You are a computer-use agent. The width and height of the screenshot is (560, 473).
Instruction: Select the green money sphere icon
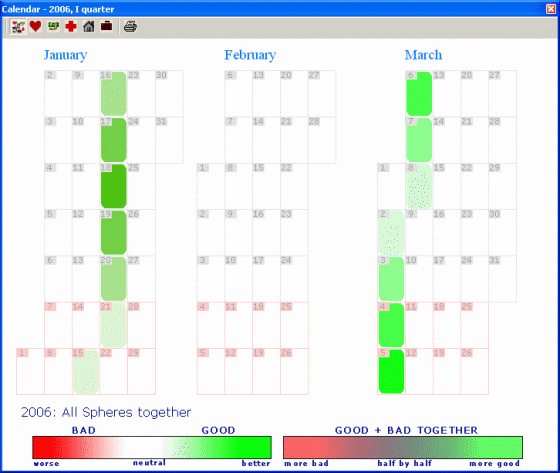pos(53,26)
